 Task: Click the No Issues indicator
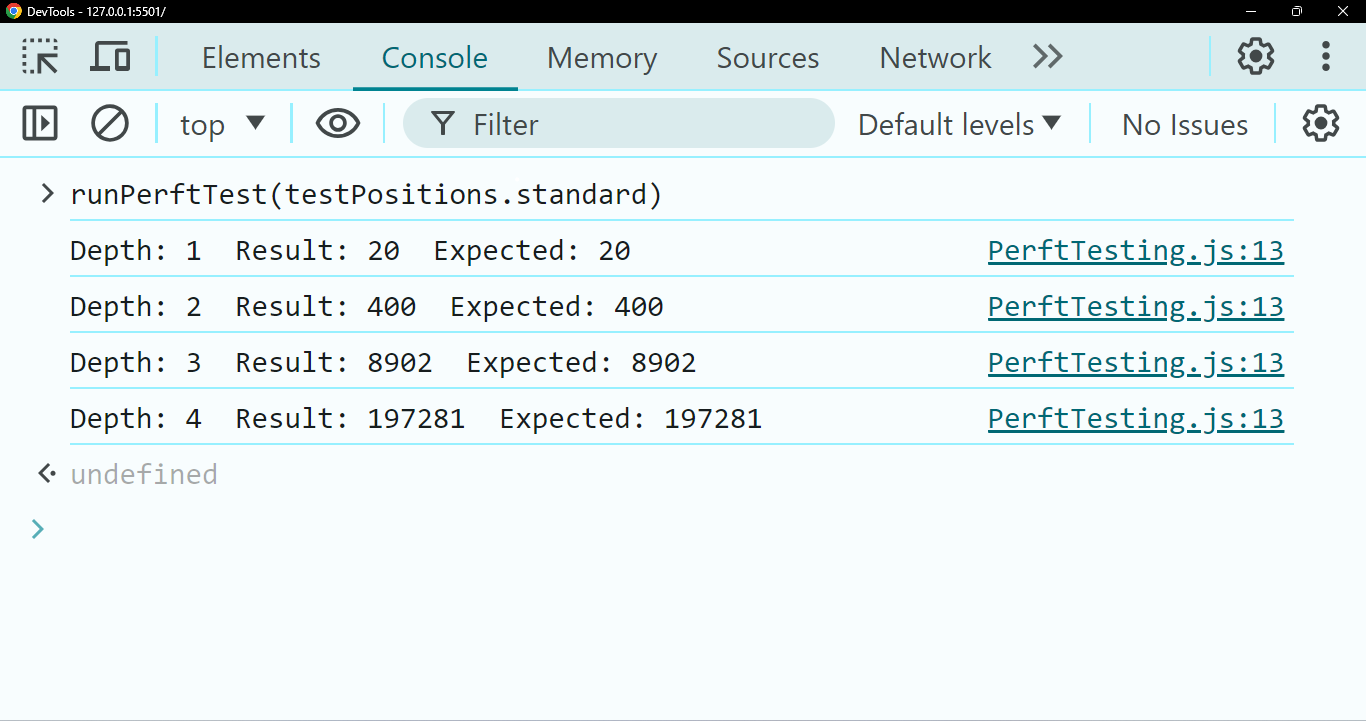[1185, 125]
